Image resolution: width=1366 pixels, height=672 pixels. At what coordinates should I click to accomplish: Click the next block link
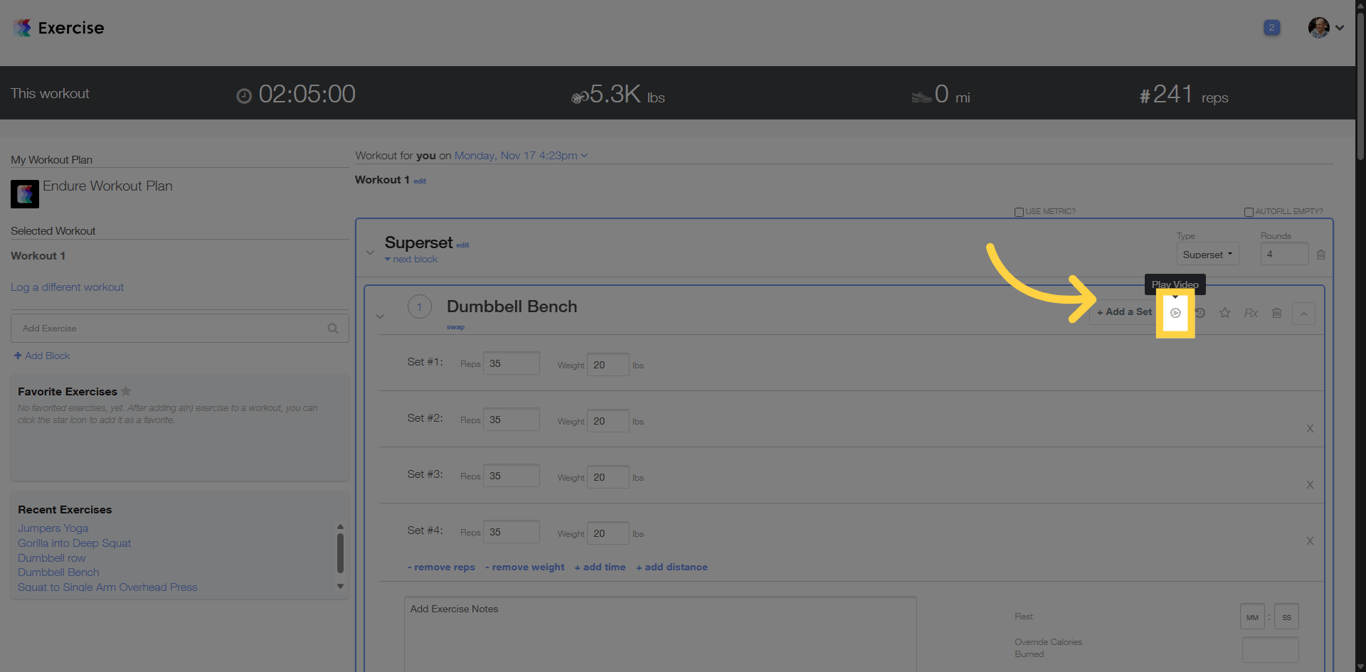point(411,260)
